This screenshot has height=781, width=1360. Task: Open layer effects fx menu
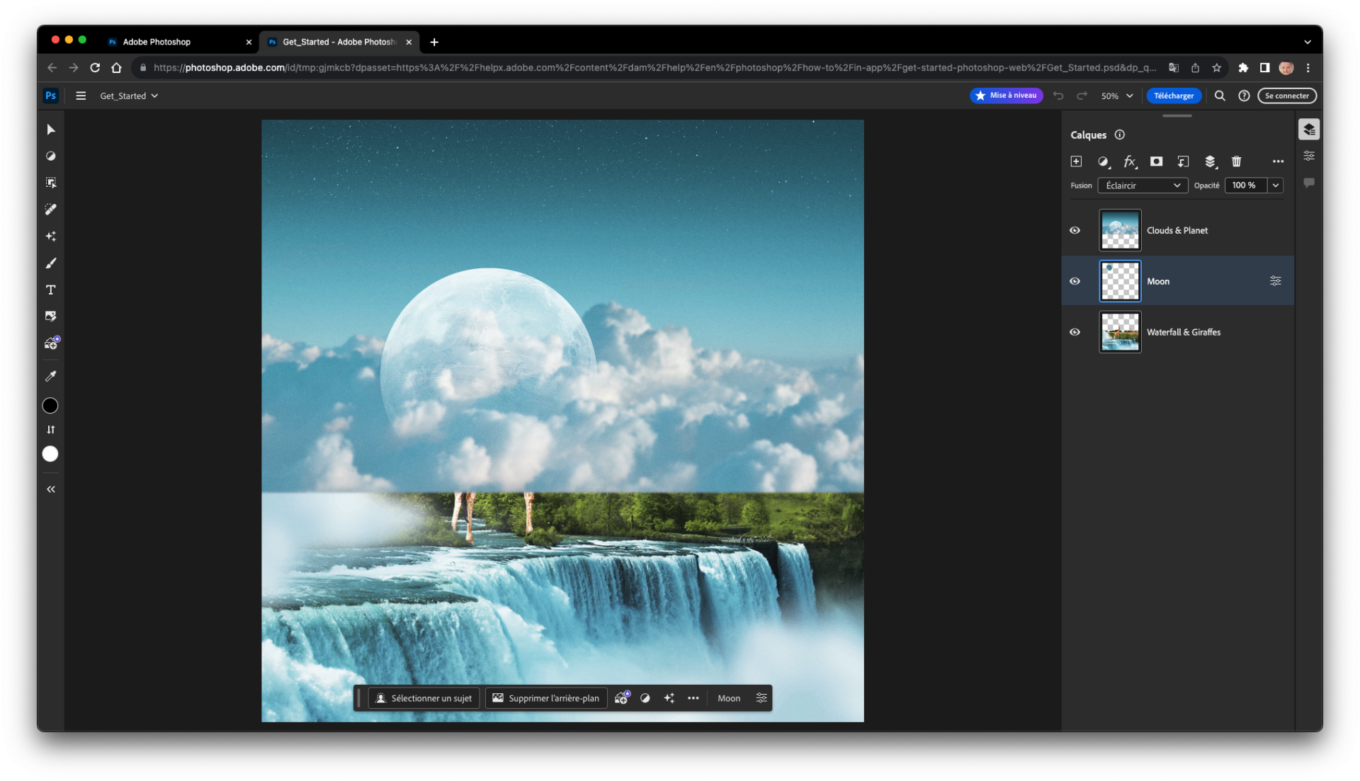click(x=1130, y=161)
